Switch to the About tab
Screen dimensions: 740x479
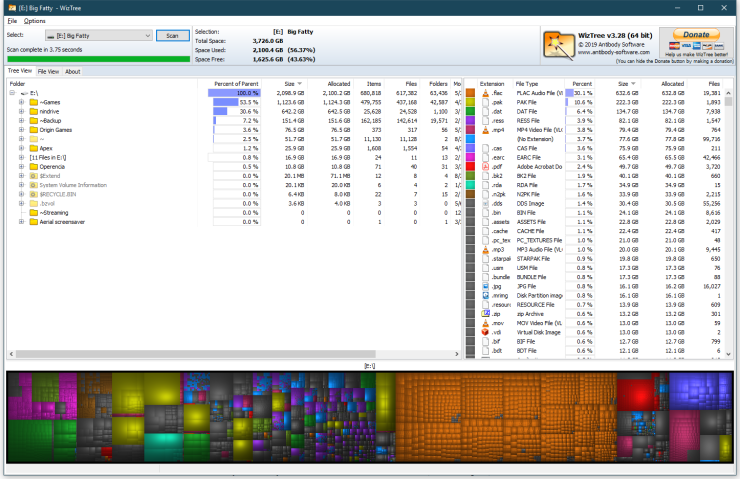73,72
